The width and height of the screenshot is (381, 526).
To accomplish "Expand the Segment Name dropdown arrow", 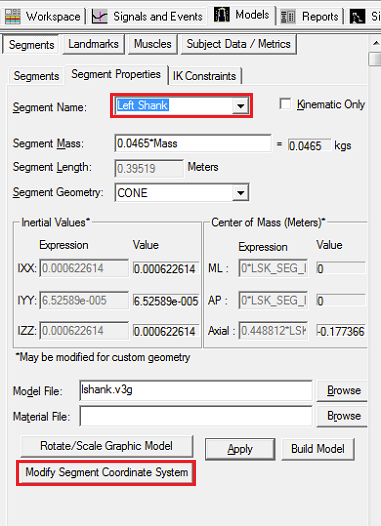I will (240, 106).
